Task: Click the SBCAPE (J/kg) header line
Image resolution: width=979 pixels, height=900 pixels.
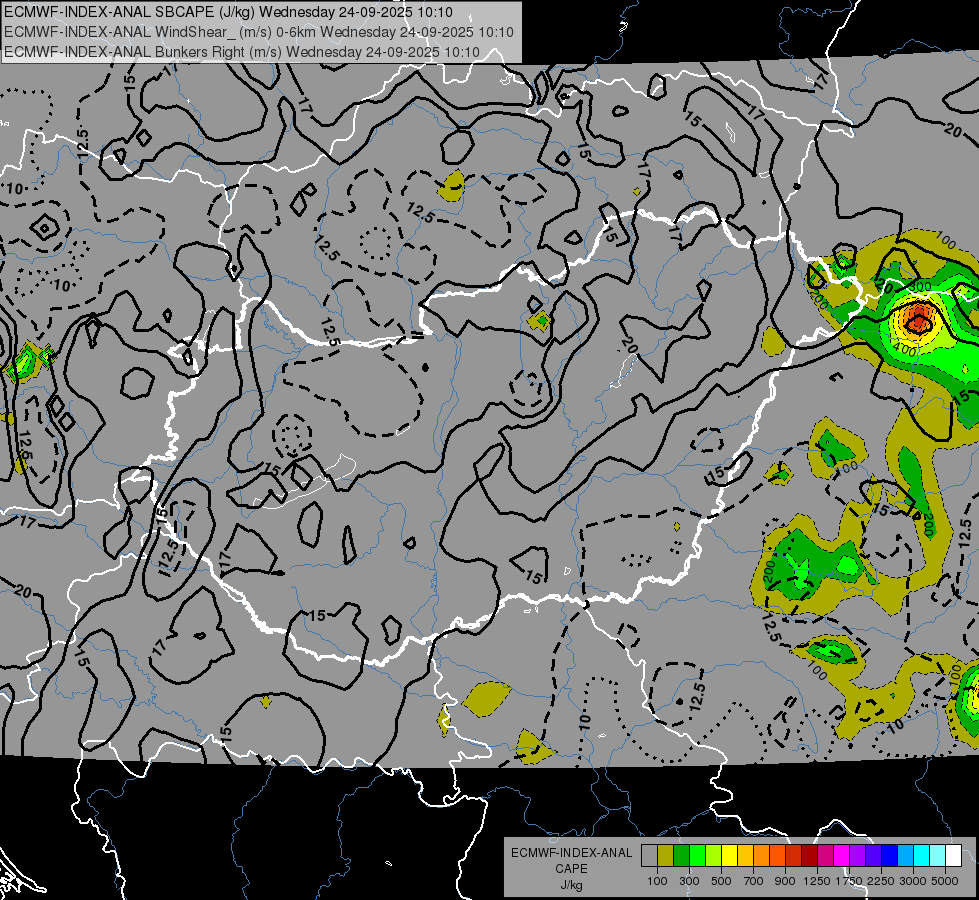Action: [228, 12]
